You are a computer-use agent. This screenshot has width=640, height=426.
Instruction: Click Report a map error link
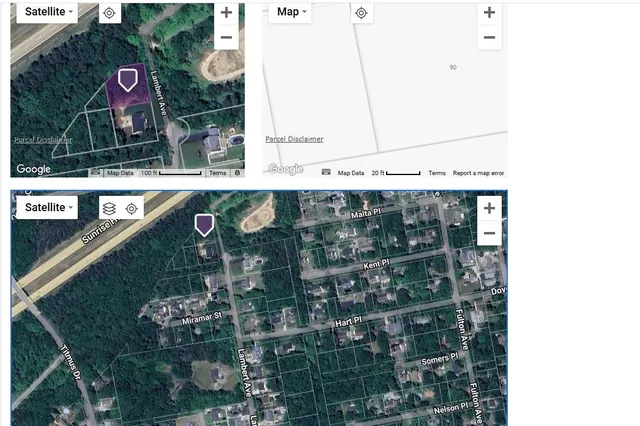tap(478, 173)
